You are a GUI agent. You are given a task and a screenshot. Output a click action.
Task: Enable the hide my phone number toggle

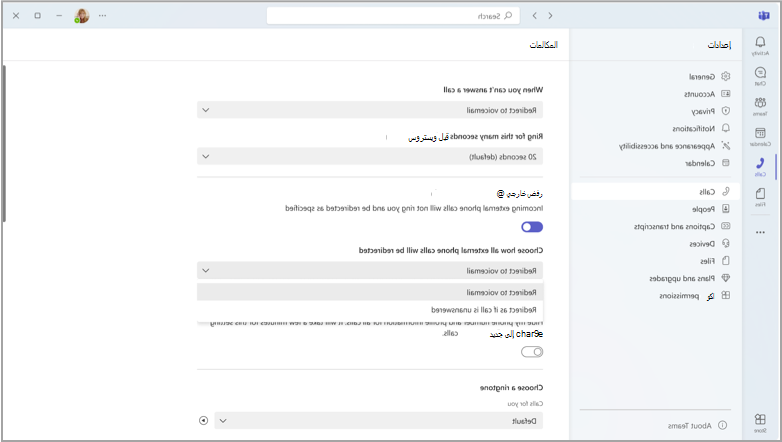(x=532, y=352)
